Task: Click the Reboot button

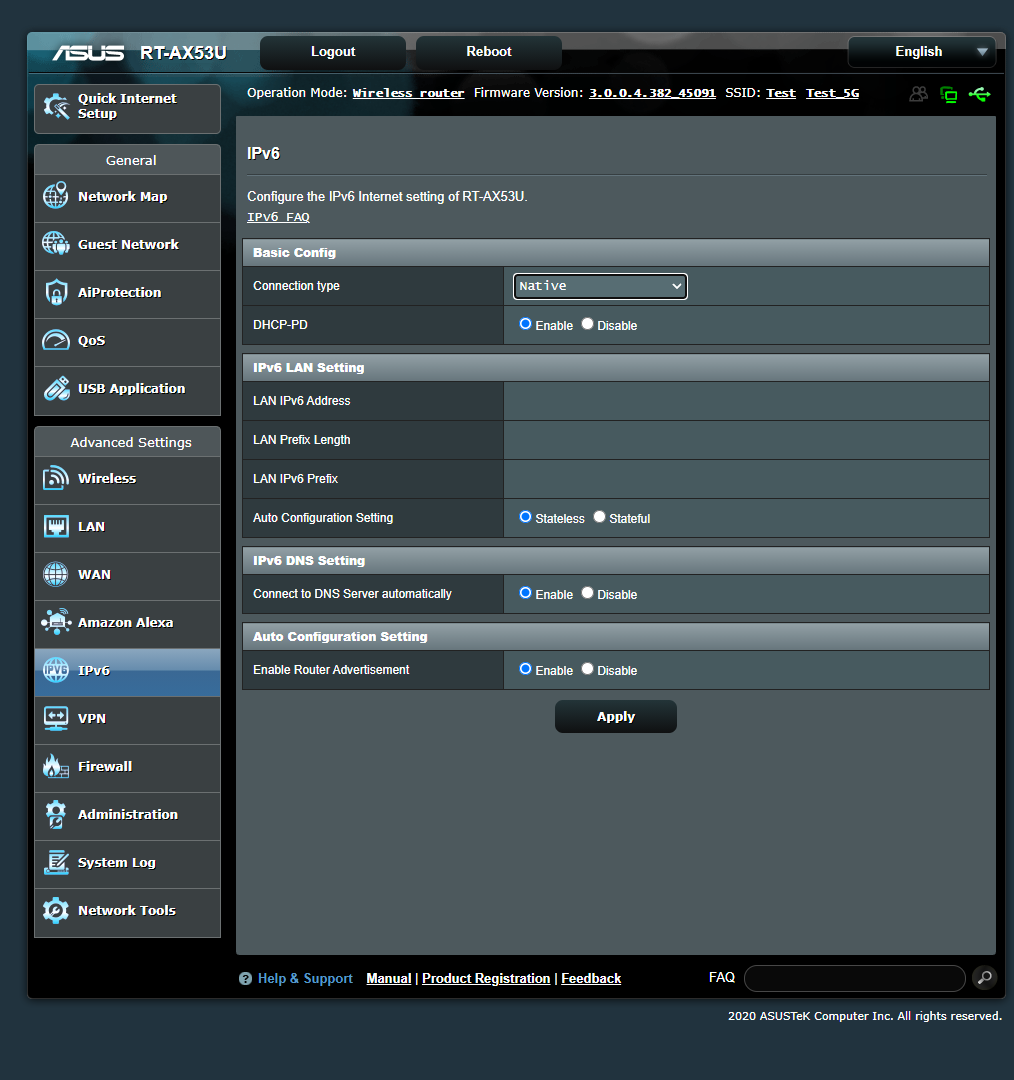Action: pos(488,52)
